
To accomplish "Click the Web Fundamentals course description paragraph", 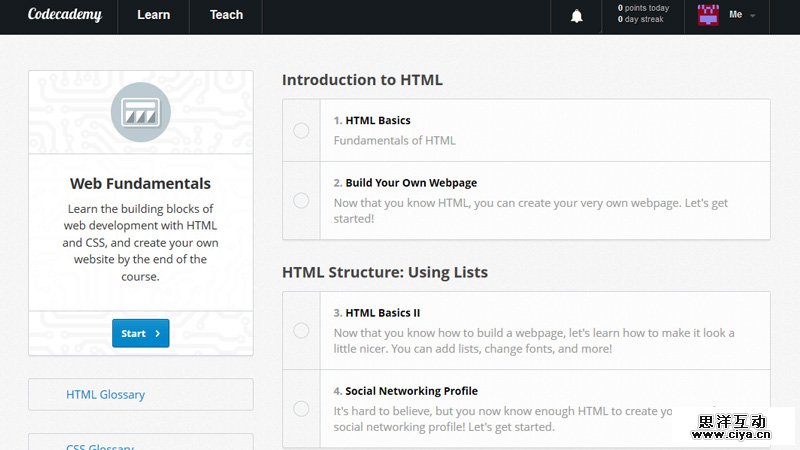I will click(140, 242).
